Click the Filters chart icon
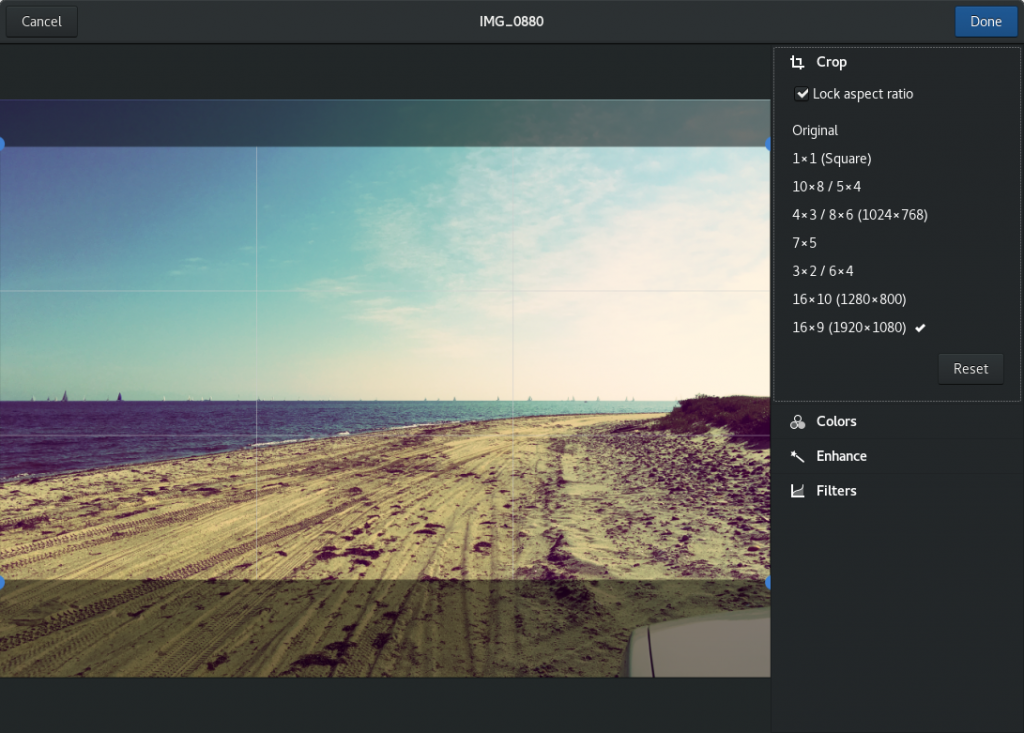The width and height of the screenshot is (1024, 733). click(797, 491)
